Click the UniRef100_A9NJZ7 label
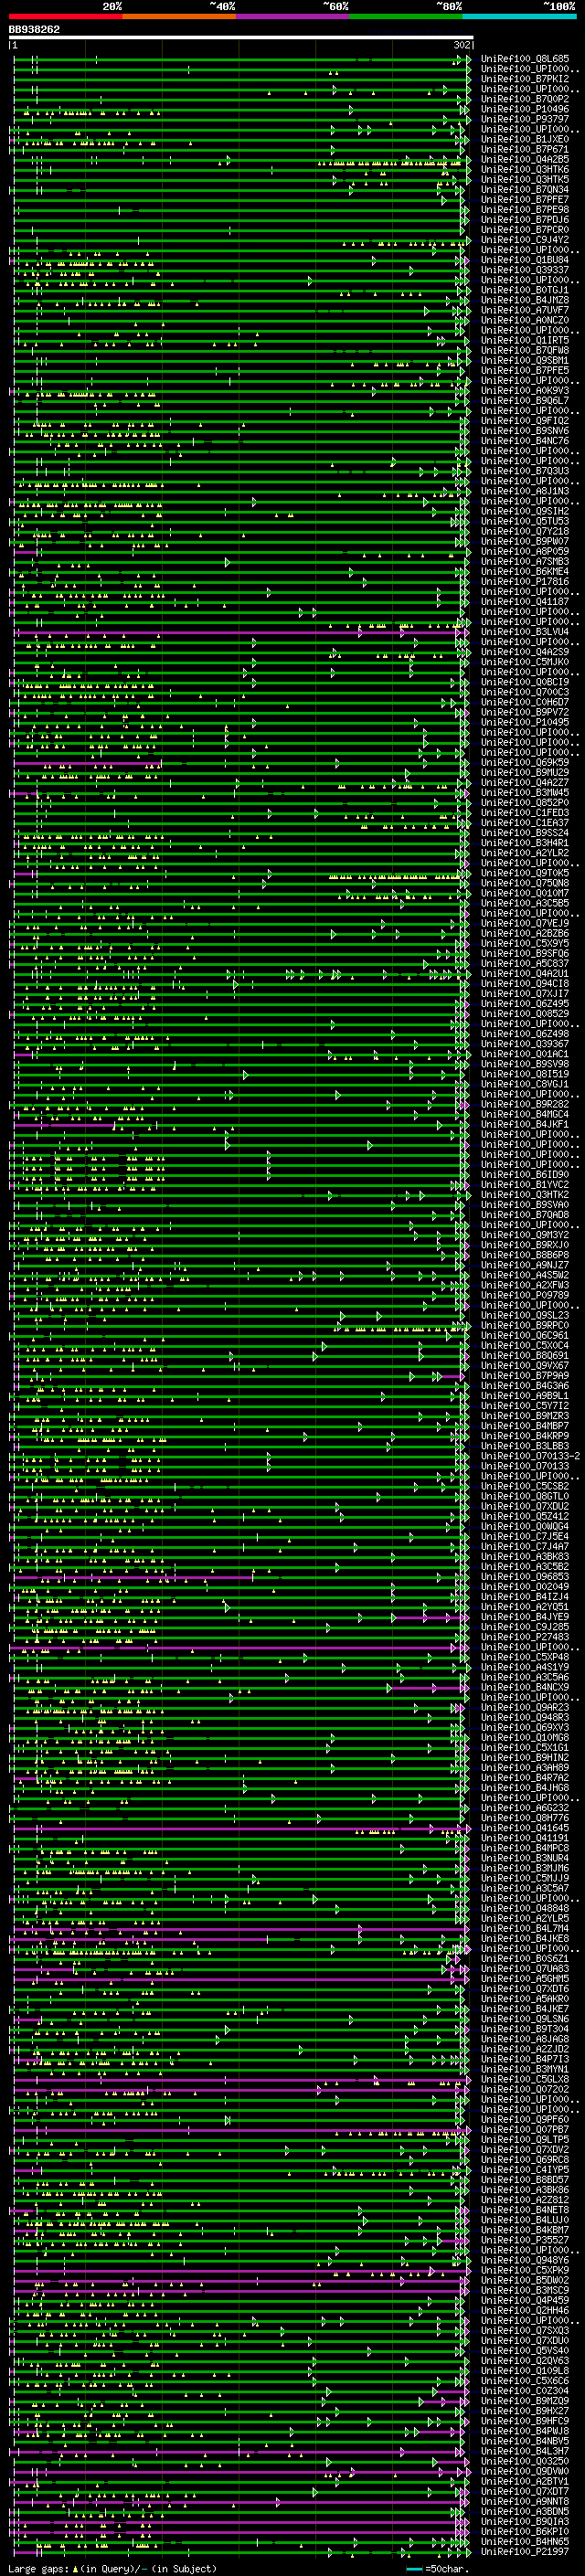585x2576 pixels. (x=525, y=1265)
